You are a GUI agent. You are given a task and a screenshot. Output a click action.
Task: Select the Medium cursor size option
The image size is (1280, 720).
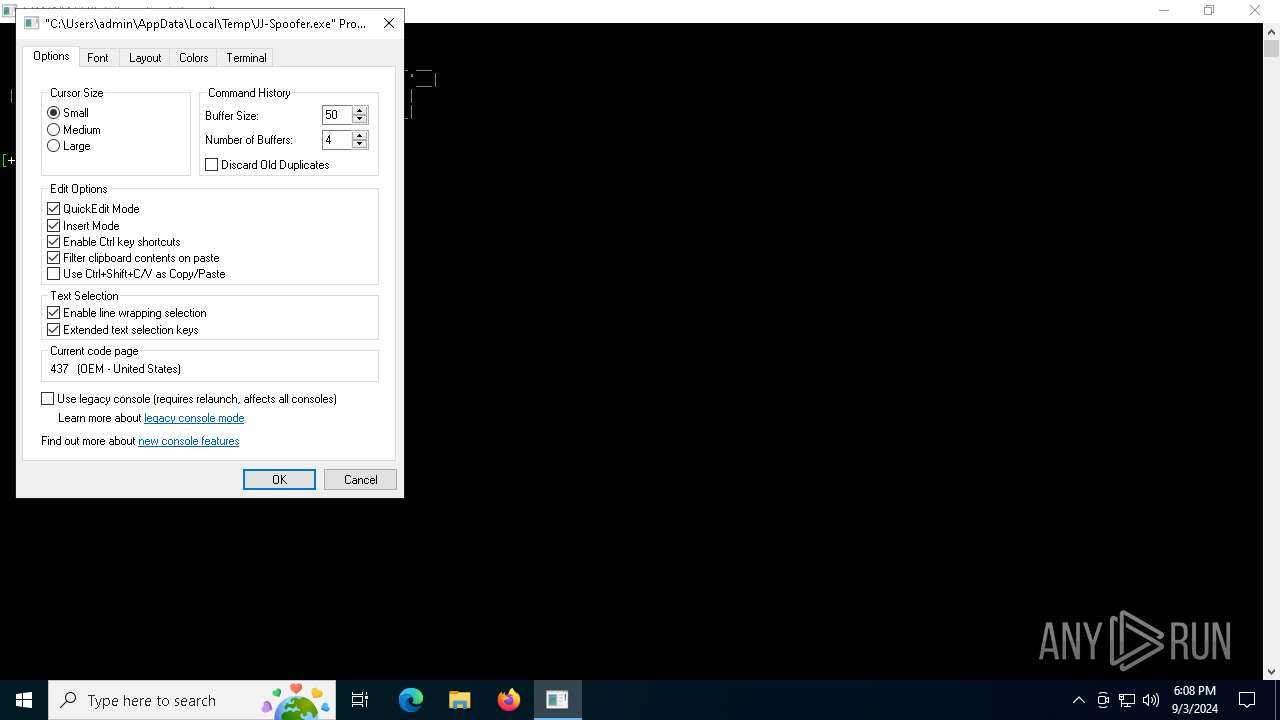click(54, 130)
